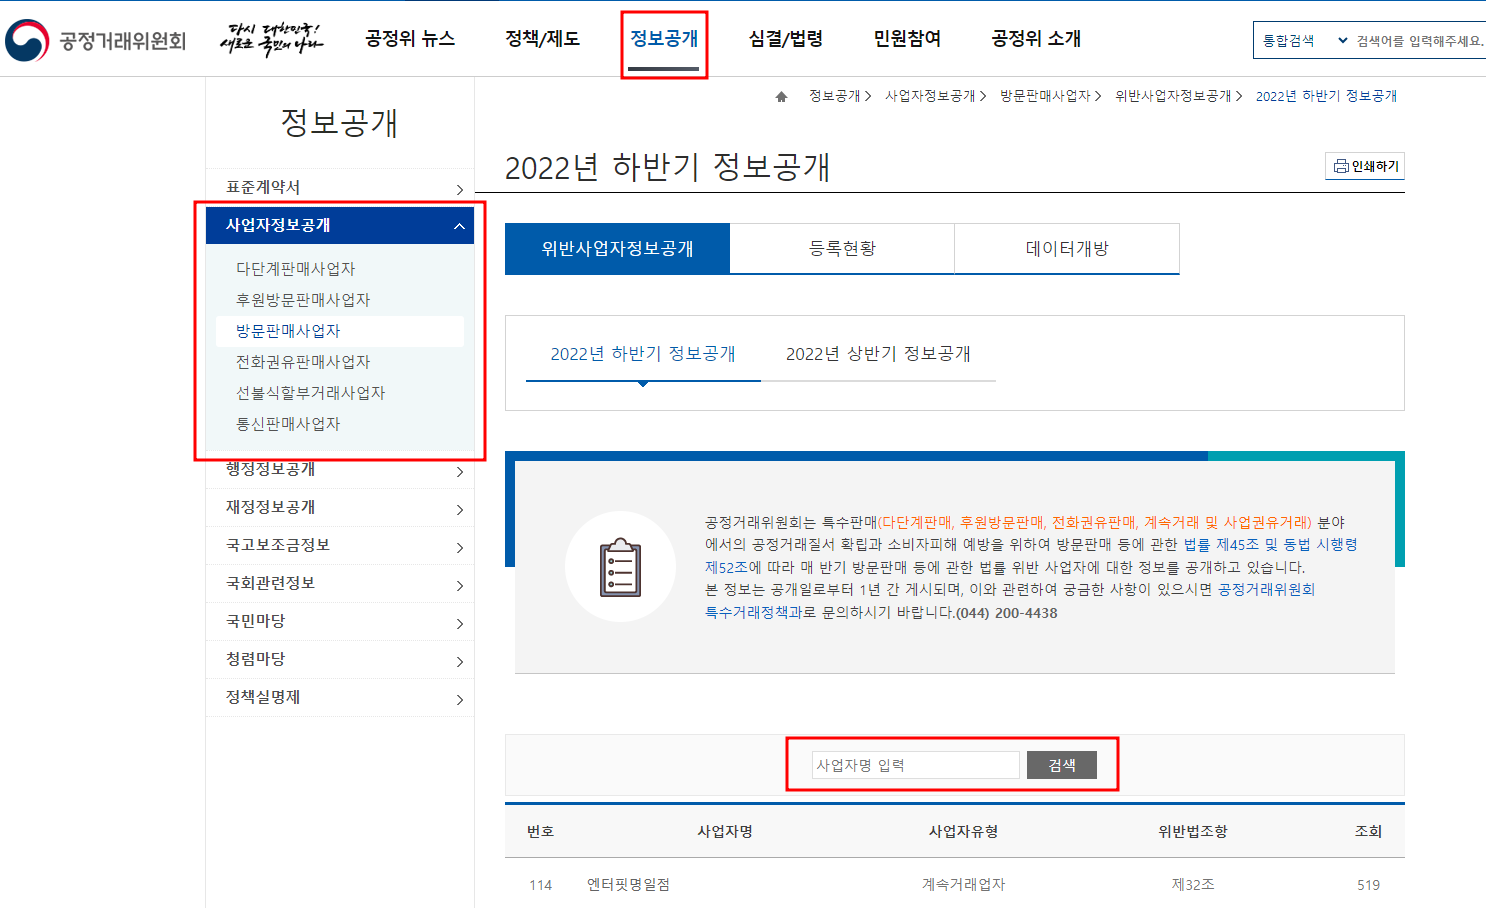Screen dimensions: 1486x908
Task: Click 제32조 cell in row 114
Action: pos(1193,885)
